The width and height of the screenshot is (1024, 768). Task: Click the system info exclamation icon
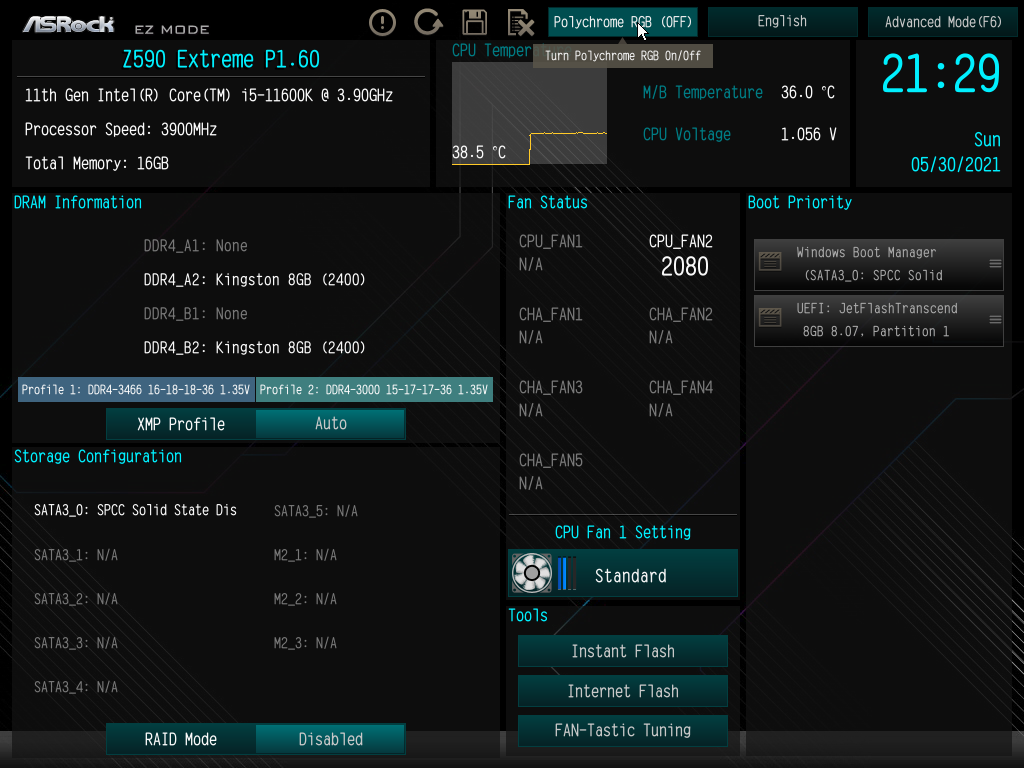click(382, 22)
